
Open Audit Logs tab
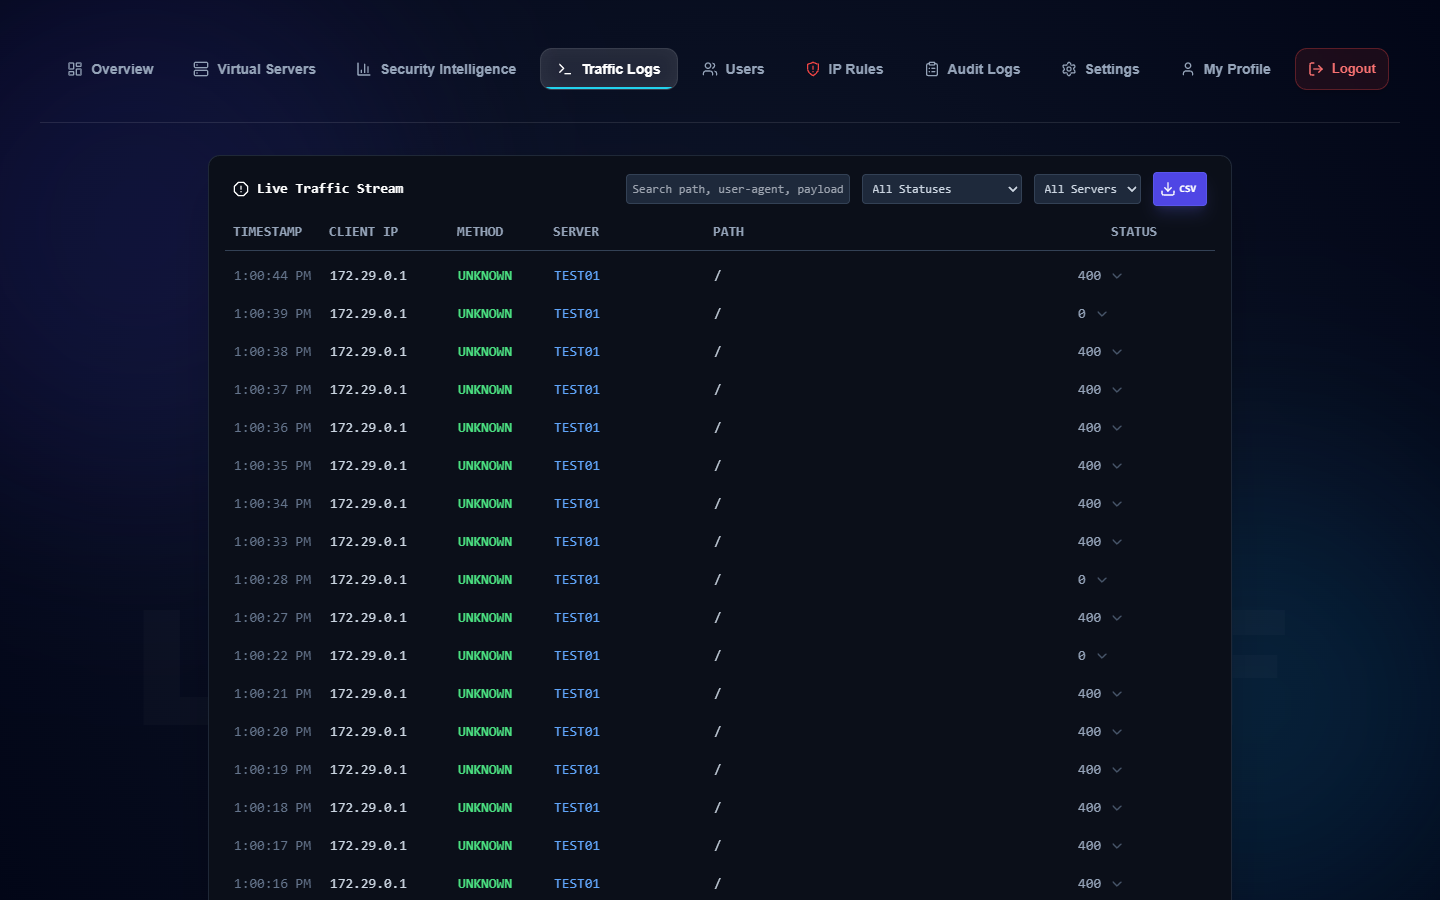pyautogui.click(x=972, y=69)
